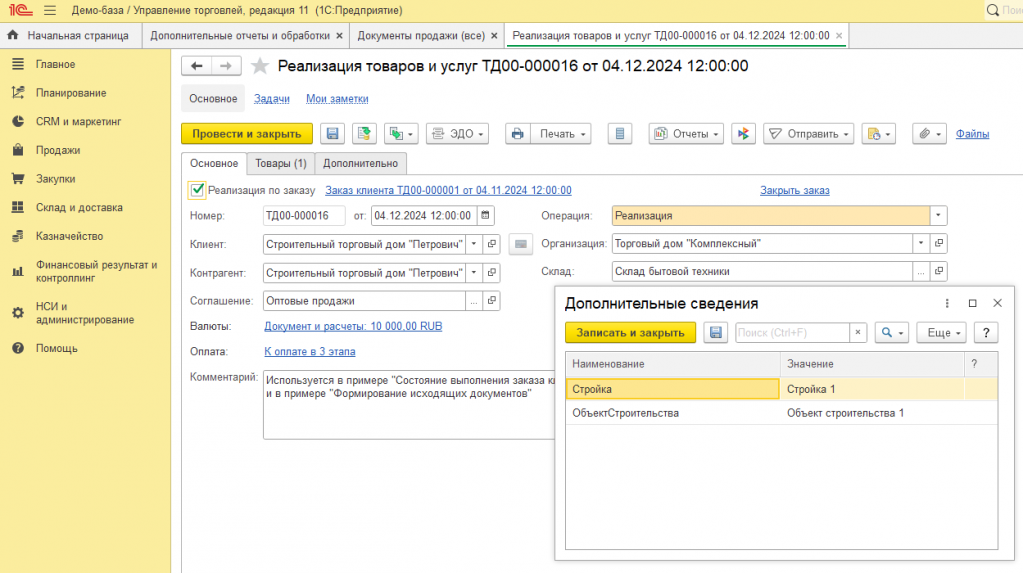Open Склад и доставка section
1023x573 pixels.
click(x=79, y=208)
